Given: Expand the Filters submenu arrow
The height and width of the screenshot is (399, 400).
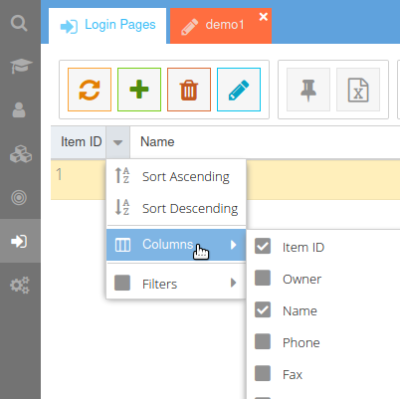Looking at the screenshot, I should 233,283.
